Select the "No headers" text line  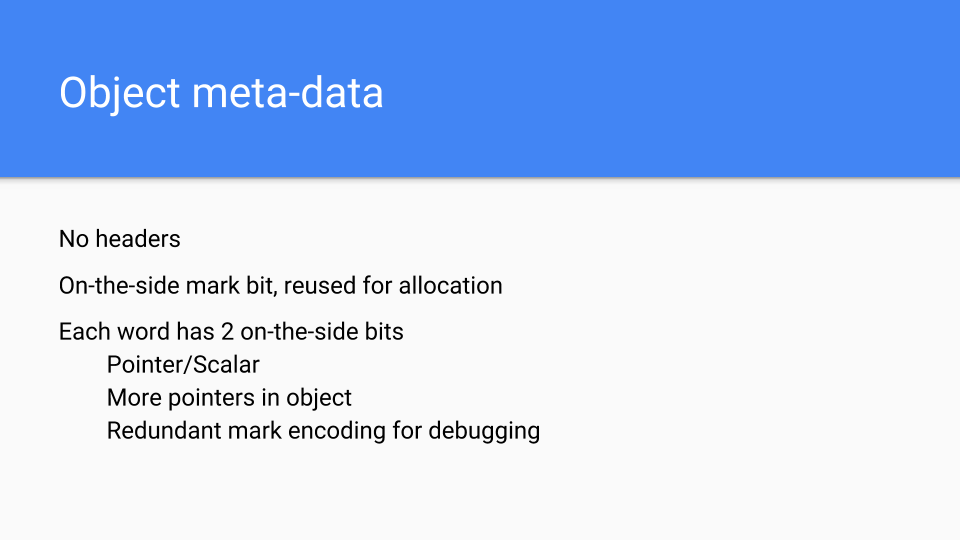pos(120,239)
